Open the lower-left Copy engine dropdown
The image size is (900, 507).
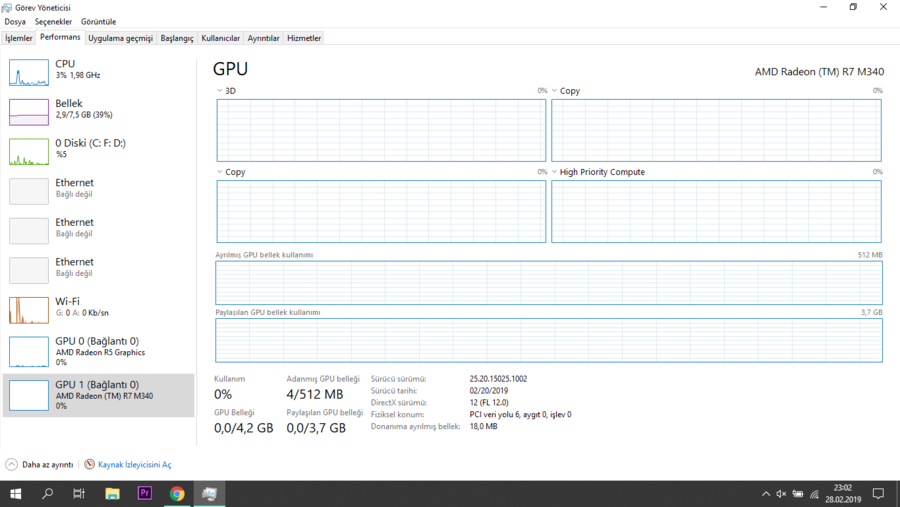[219, 172]
